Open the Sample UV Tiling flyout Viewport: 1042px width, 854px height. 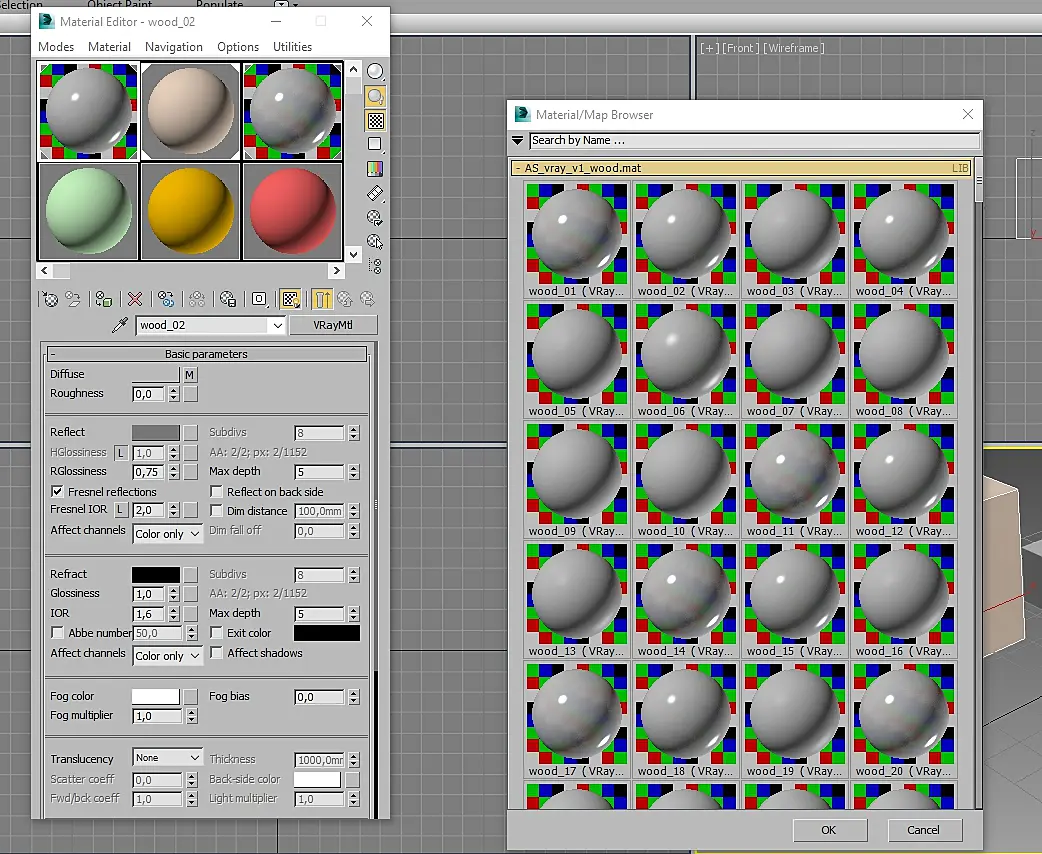[375, 144]
